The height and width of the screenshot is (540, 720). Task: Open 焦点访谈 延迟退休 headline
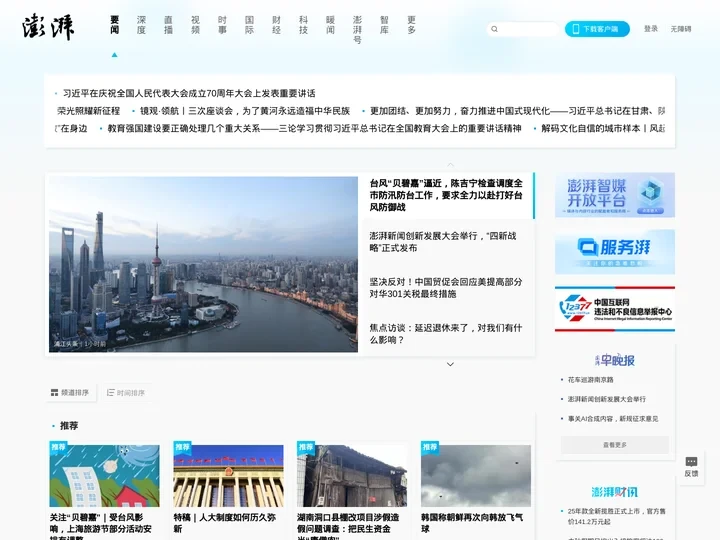click(x=446, y=334)
